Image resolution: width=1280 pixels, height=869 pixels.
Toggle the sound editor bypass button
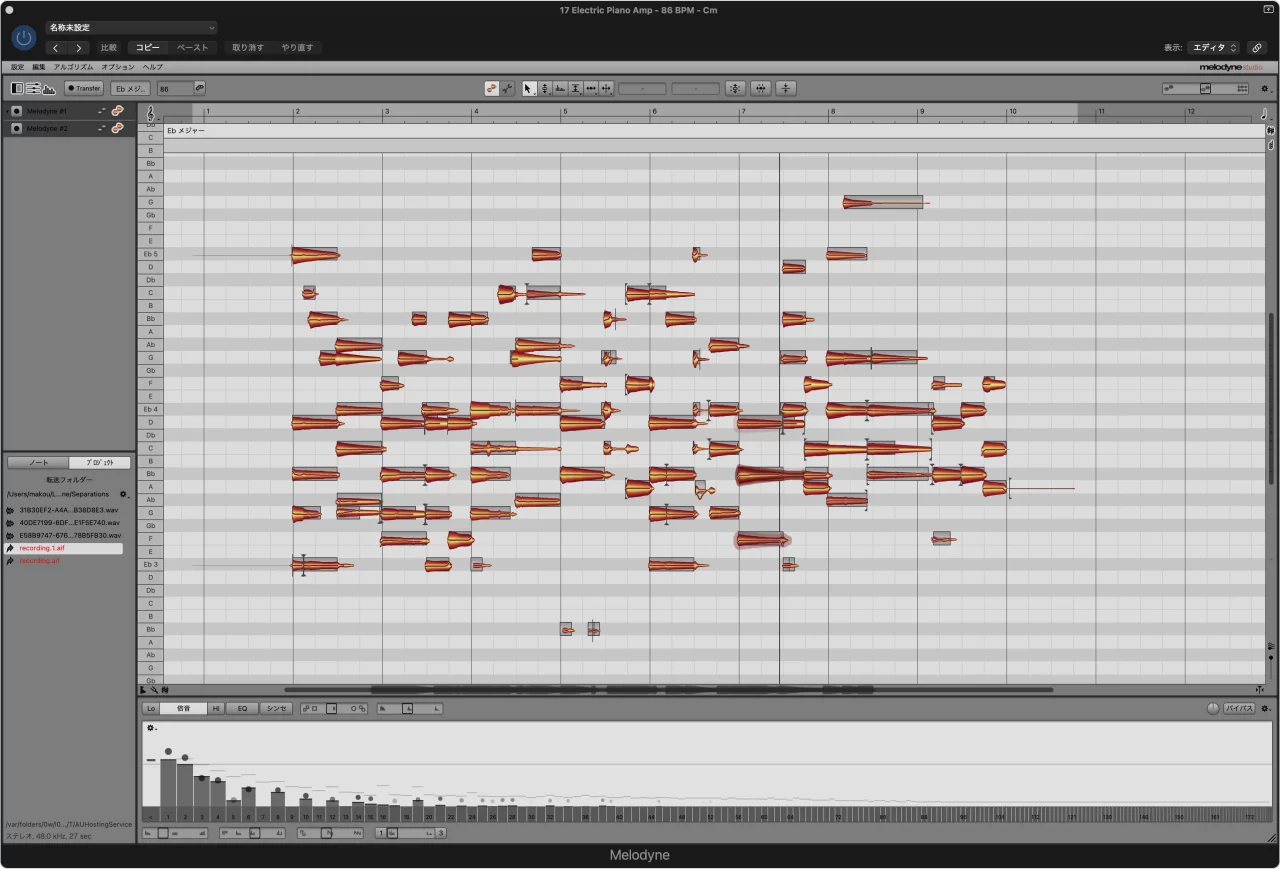tap(1239, 708)
